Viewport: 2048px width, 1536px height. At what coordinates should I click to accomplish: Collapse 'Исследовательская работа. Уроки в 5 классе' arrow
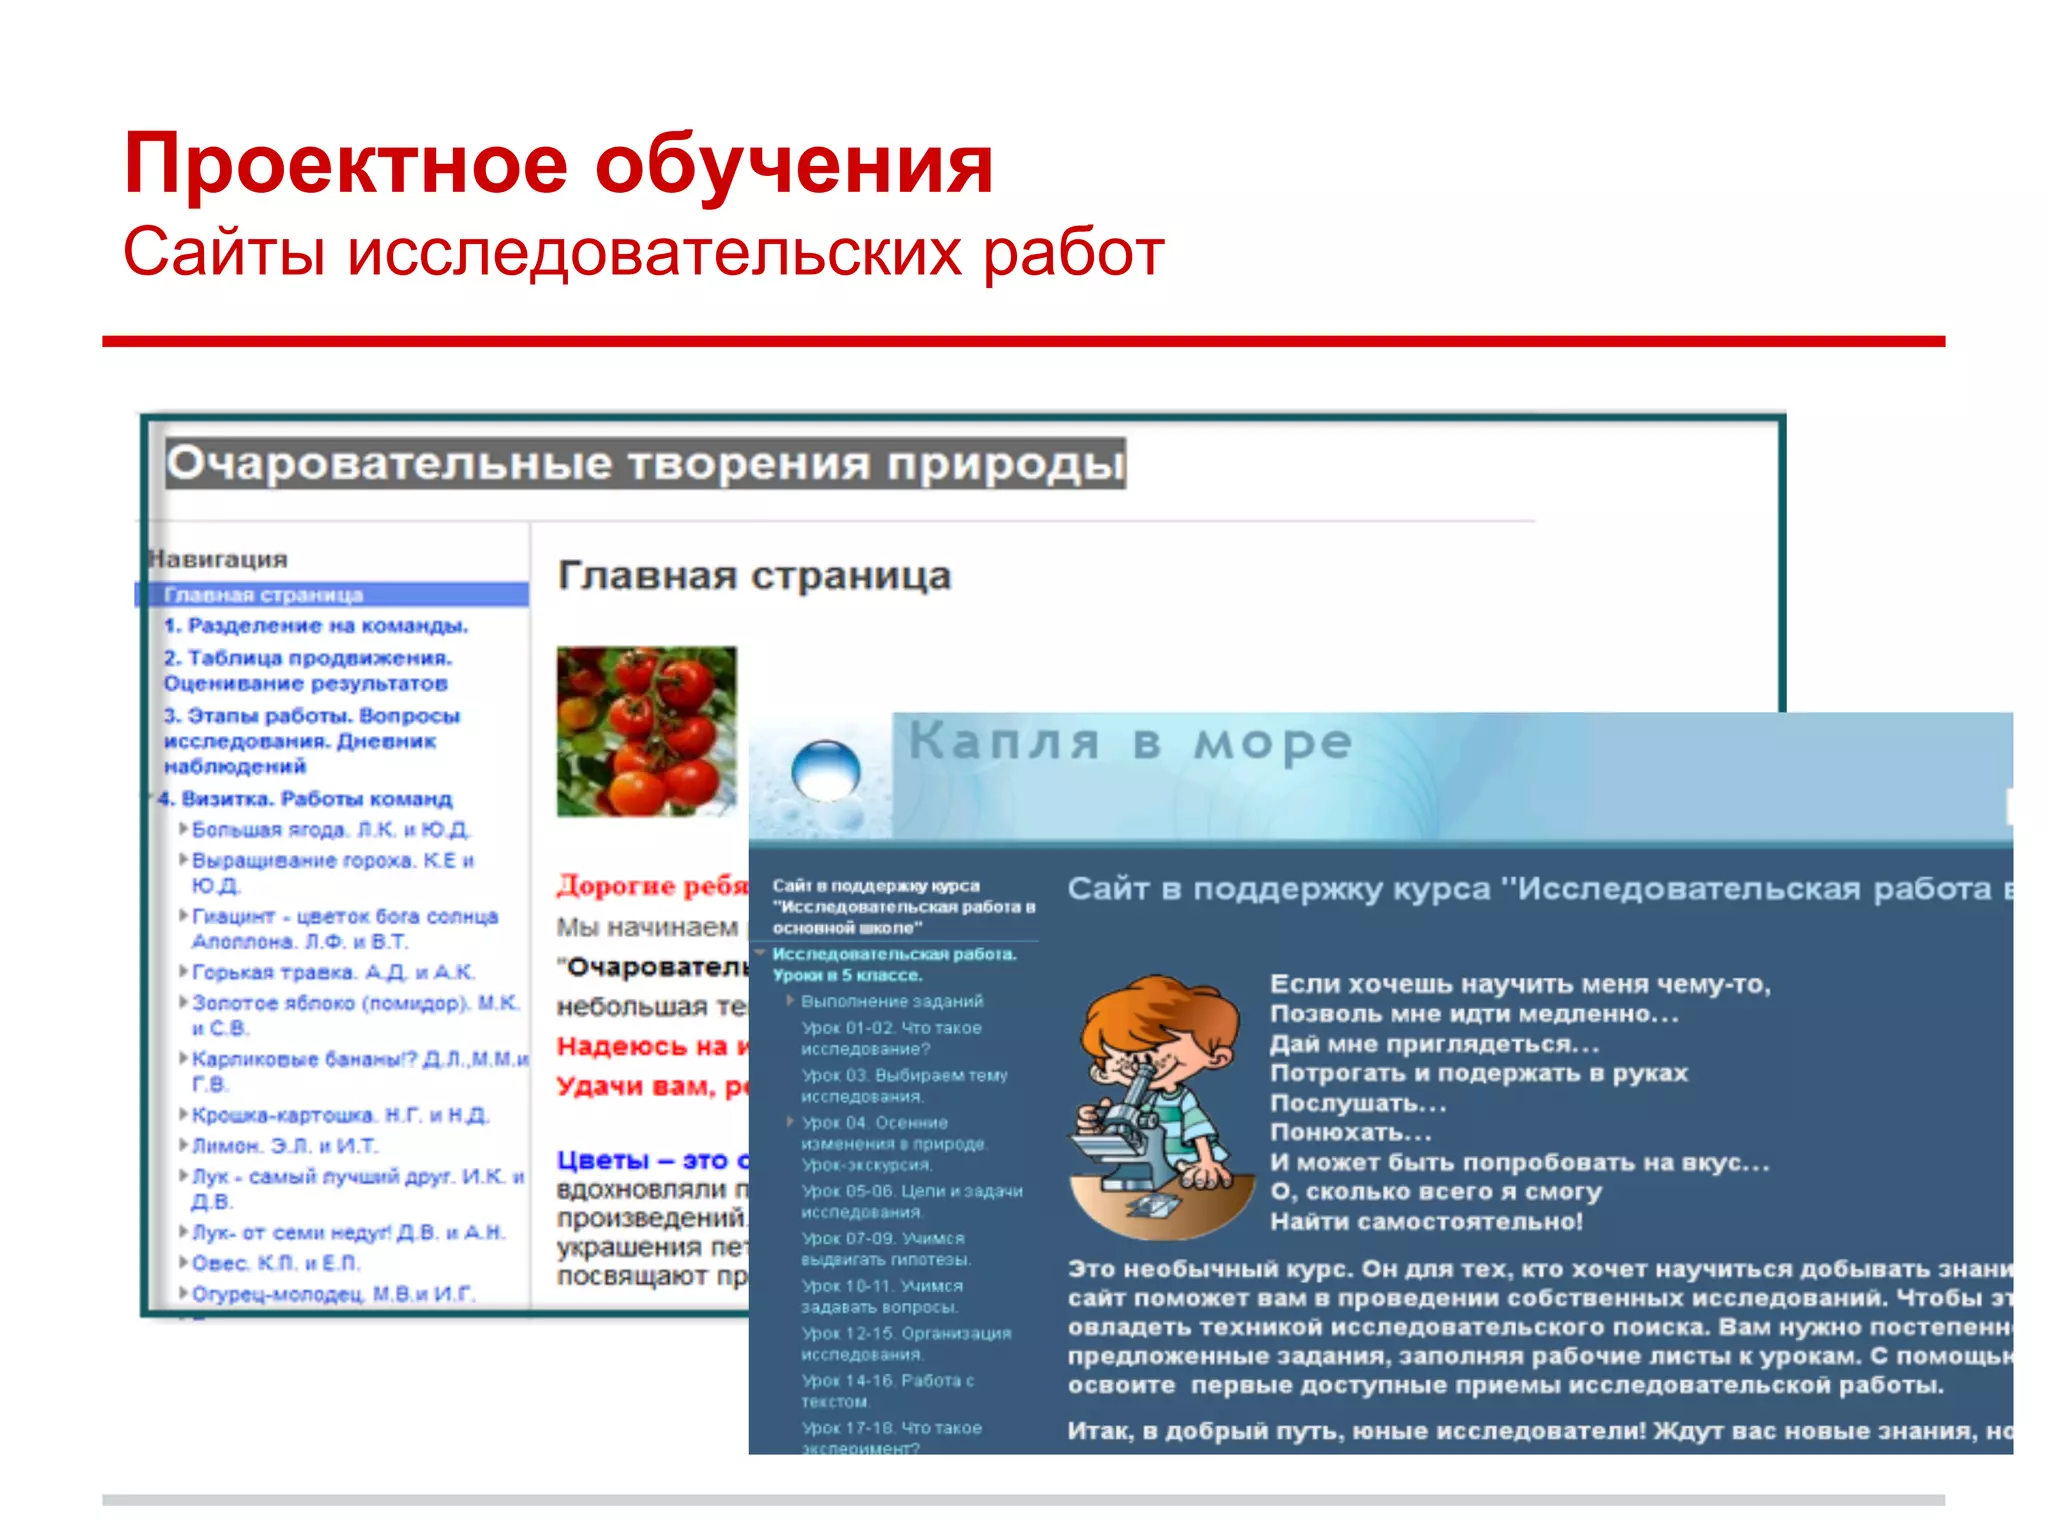(x=760, y=954)
